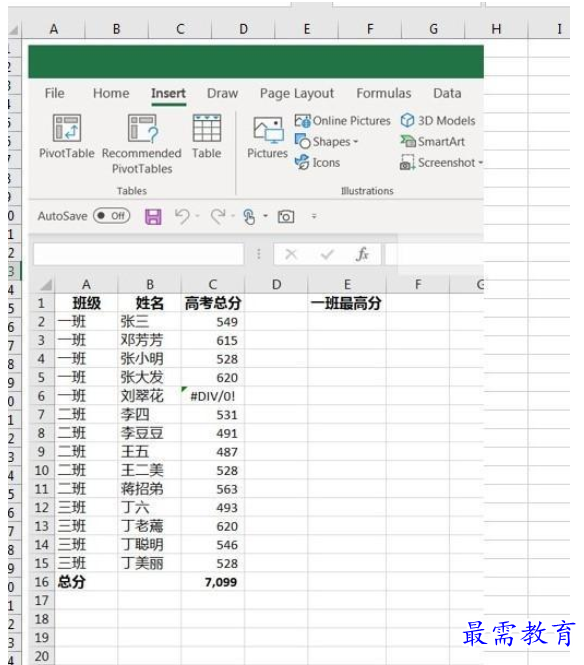
Task: Undo the last action
Action: [182, 216]
